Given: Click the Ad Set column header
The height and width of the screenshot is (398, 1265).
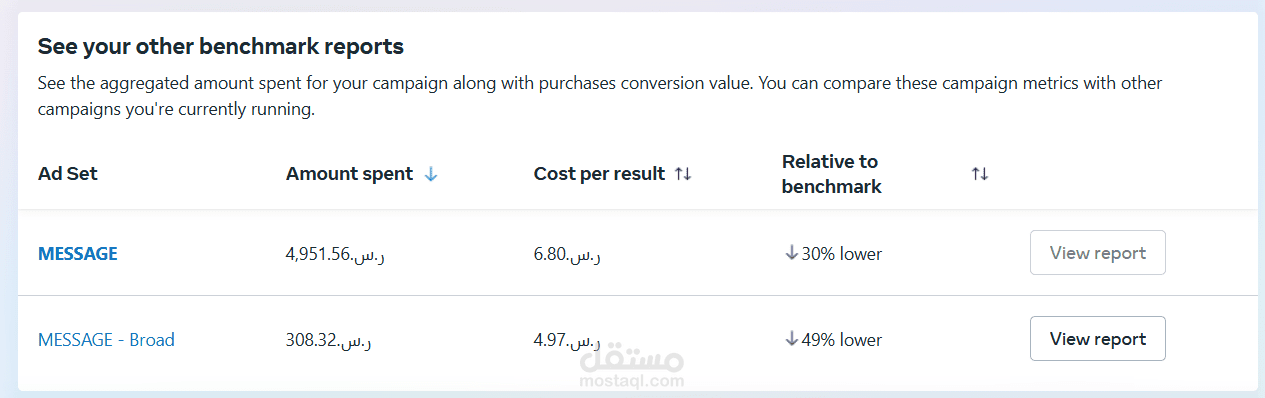Looking at the screenshot, I should pyautogui.click(x=68, y=174).
